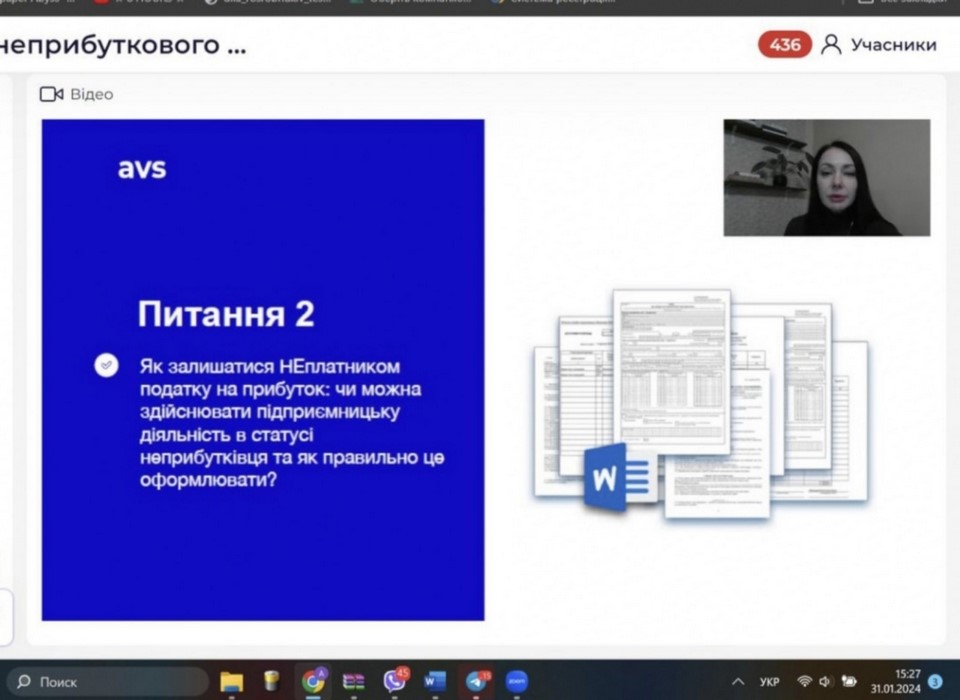
Task: Expand hidden system tray icons
Action: pyautogui.click(x=738, y=682)
